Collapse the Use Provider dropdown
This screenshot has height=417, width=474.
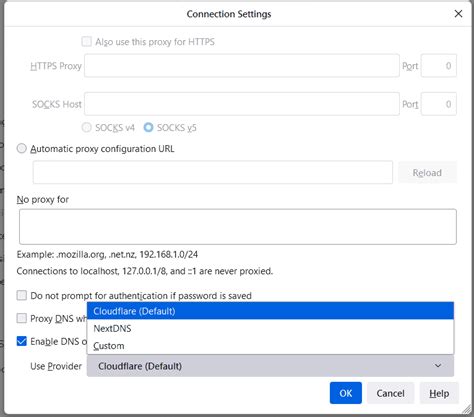click(270, 366)
